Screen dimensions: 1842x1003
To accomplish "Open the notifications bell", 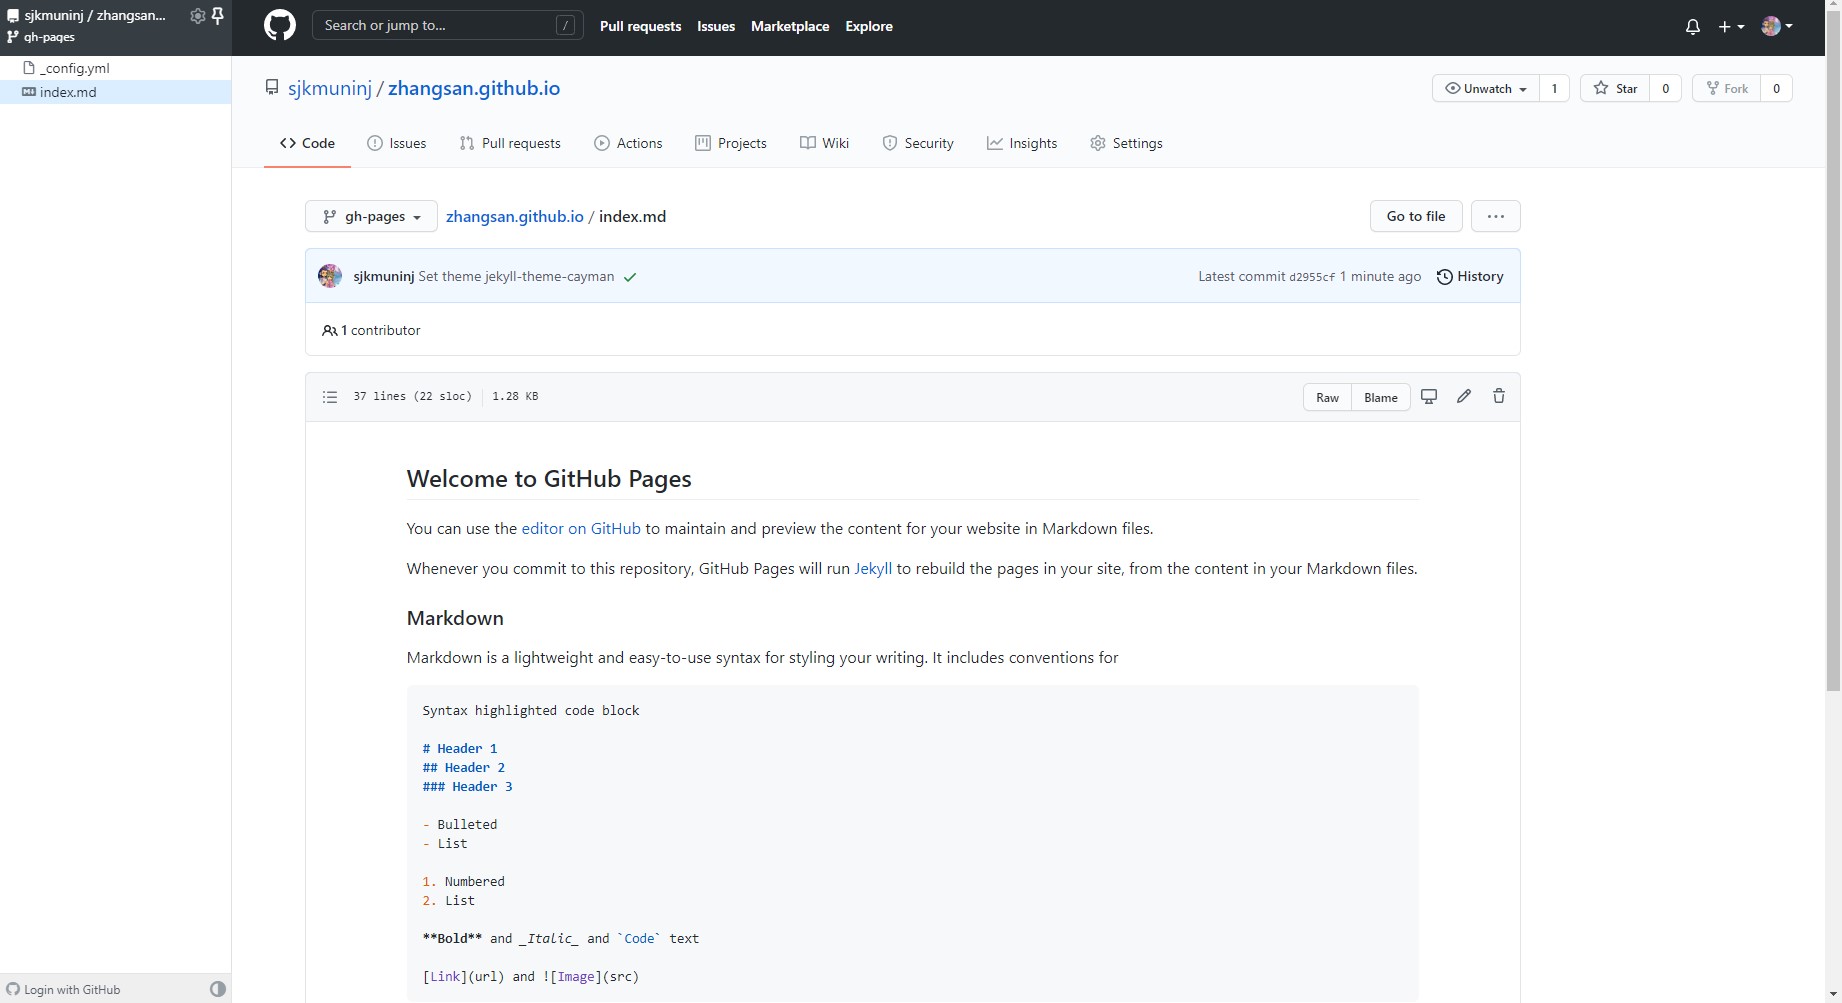I will 1692,27.
